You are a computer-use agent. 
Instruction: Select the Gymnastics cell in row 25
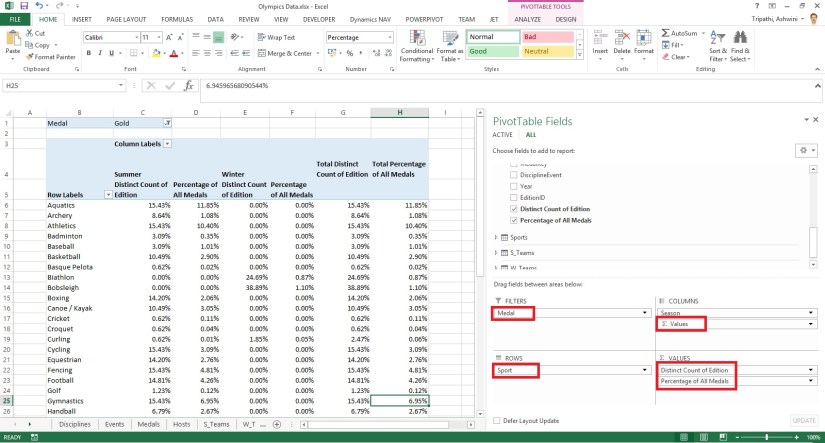click(x=79, y=401)
